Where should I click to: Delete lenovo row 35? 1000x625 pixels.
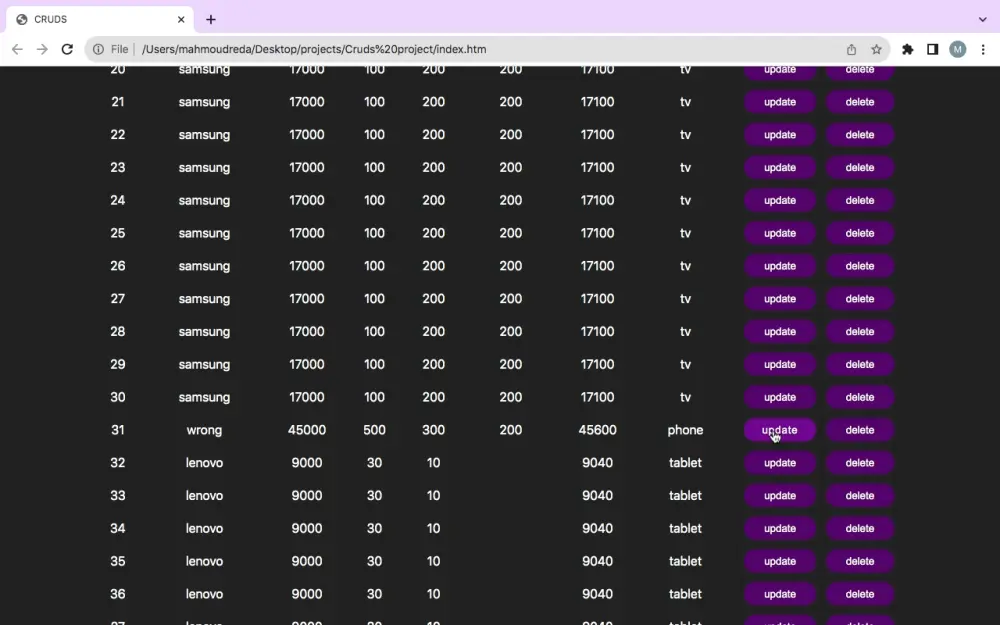(x=860, y=561)
